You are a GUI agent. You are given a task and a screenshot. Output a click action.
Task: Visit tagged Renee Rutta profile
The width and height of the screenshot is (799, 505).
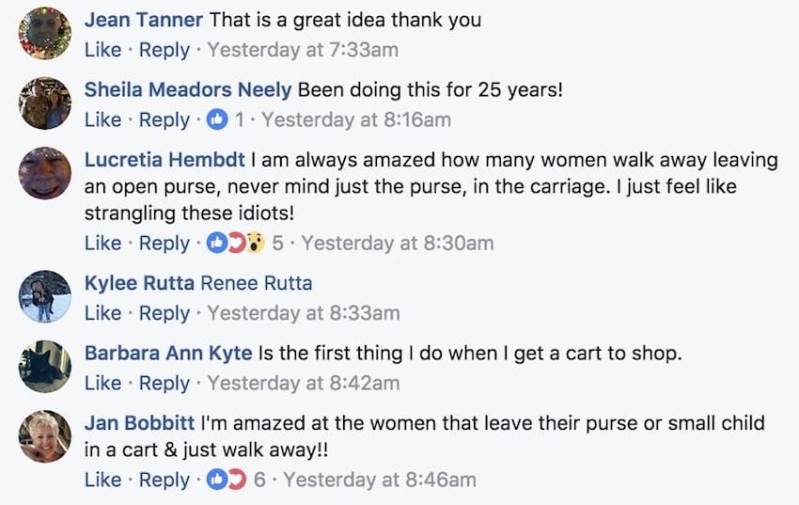pyautogui.click(x=256, y=284)
